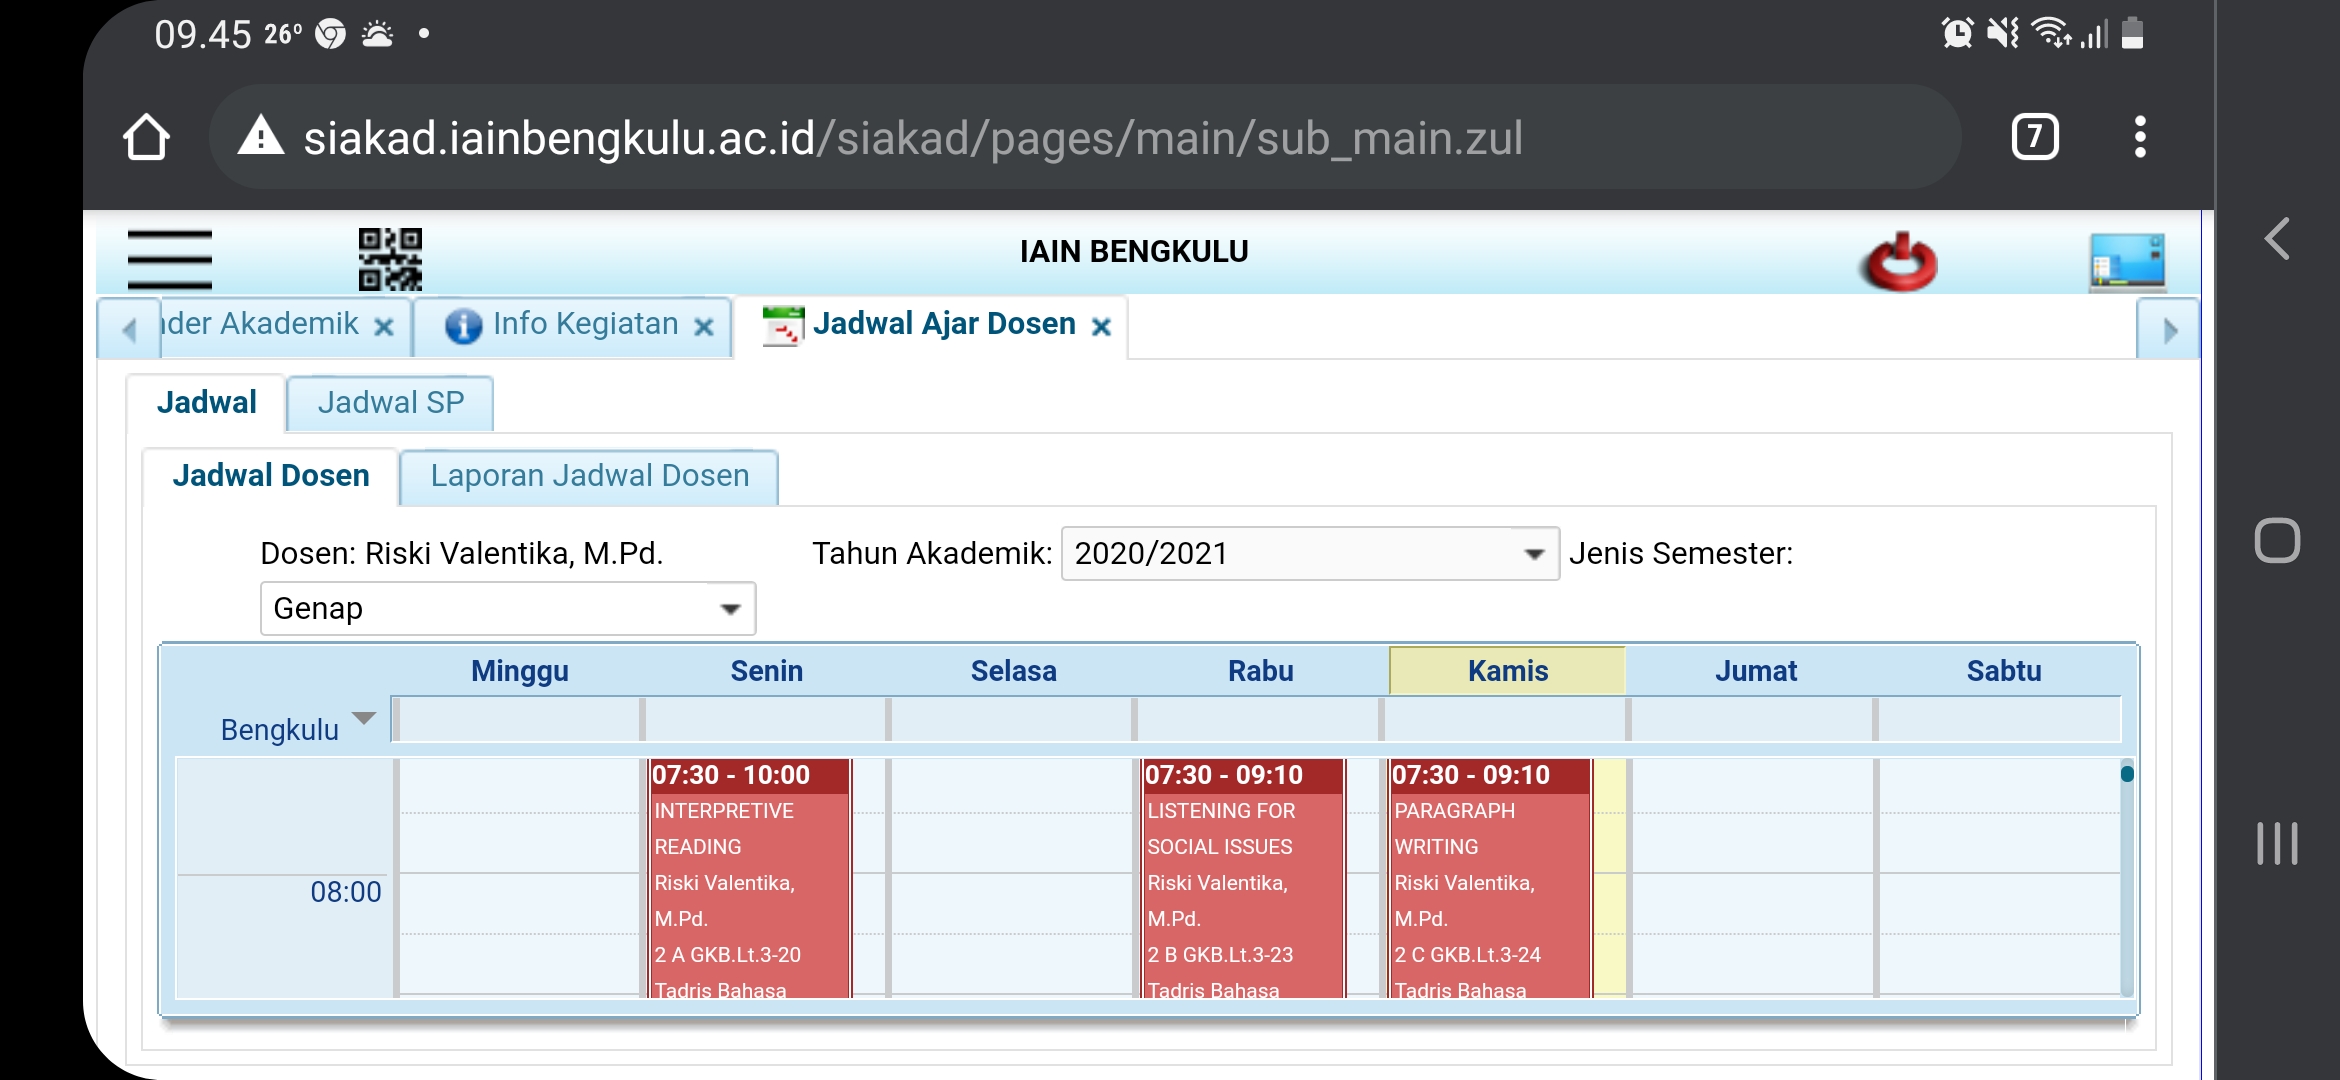The height and width of the screenshot is (1080, 2340).
Task: Tap the site security warning triangle
Action: point(261,136)
